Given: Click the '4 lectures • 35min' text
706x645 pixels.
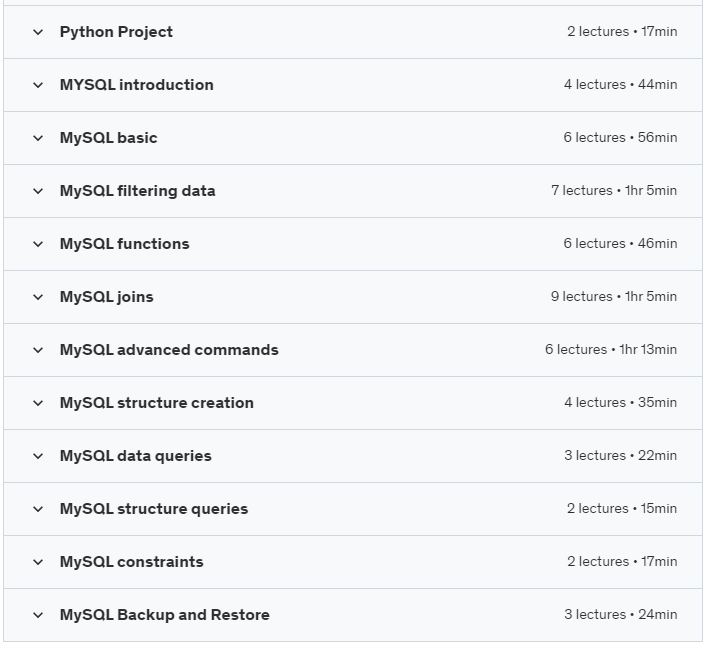Looking at the screenshot, I should click(x=620, y=403).
